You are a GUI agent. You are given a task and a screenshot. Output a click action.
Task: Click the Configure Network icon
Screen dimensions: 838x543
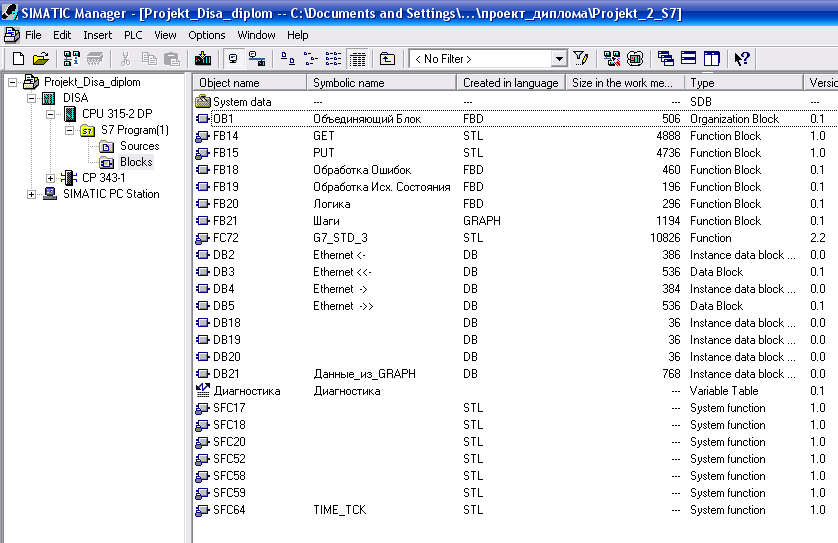(x=612, y=59)
